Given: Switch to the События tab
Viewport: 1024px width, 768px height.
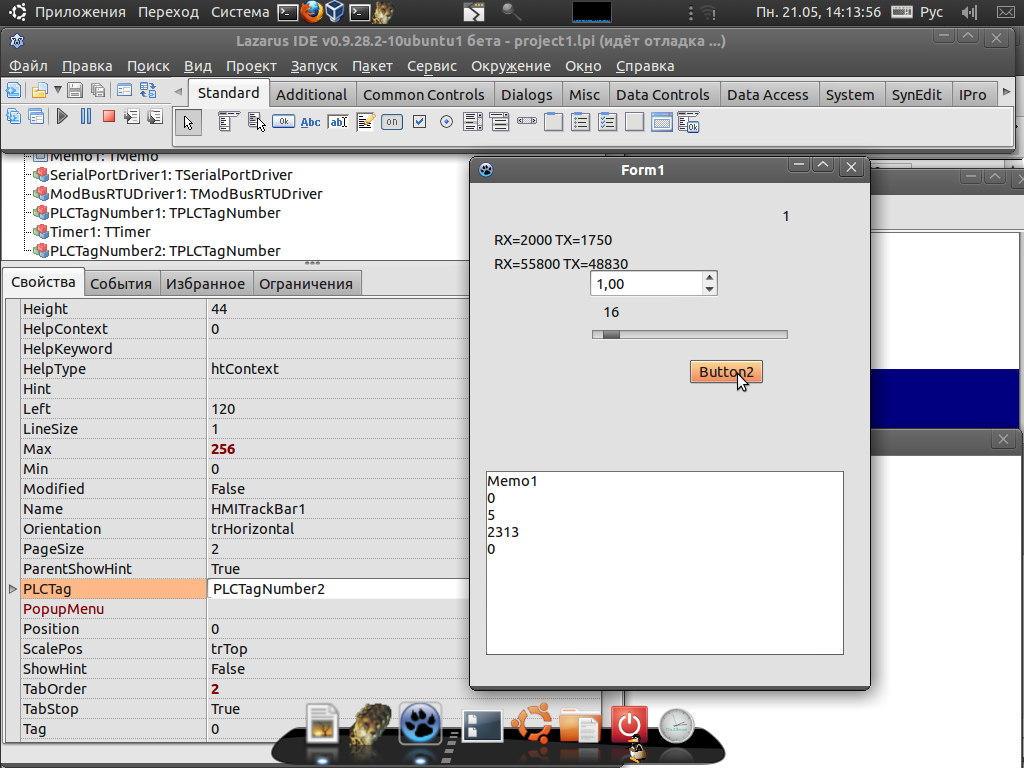Looking at the screenshot, I should coord(121,283).
